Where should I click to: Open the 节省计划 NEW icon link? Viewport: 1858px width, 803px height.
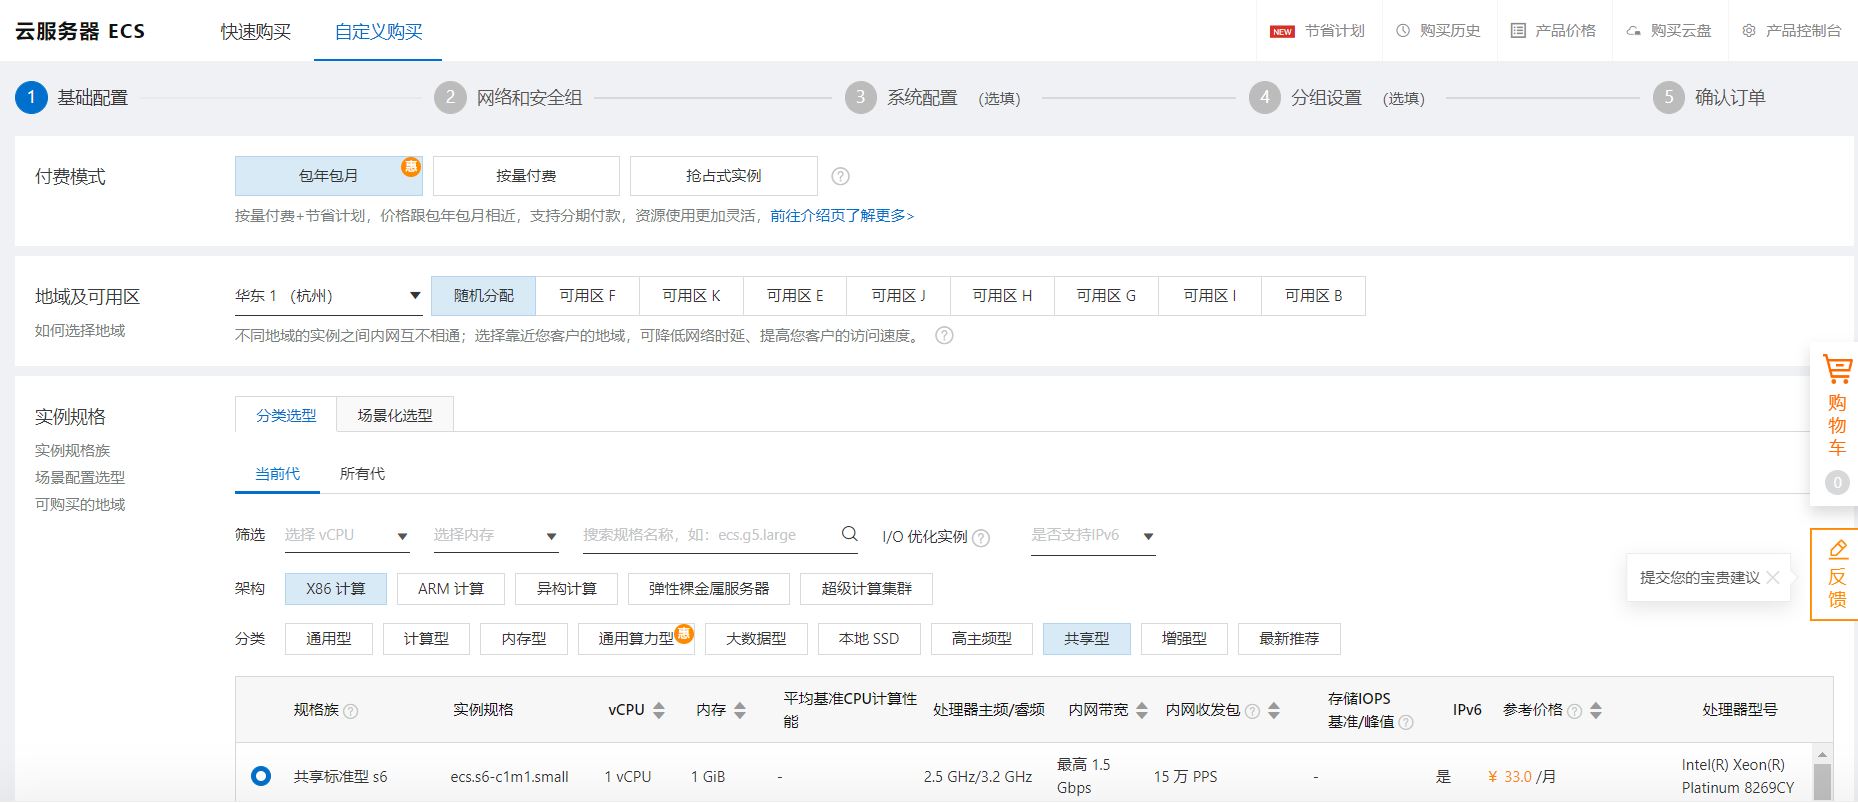pyautogui.click(x=1282, y=31)
